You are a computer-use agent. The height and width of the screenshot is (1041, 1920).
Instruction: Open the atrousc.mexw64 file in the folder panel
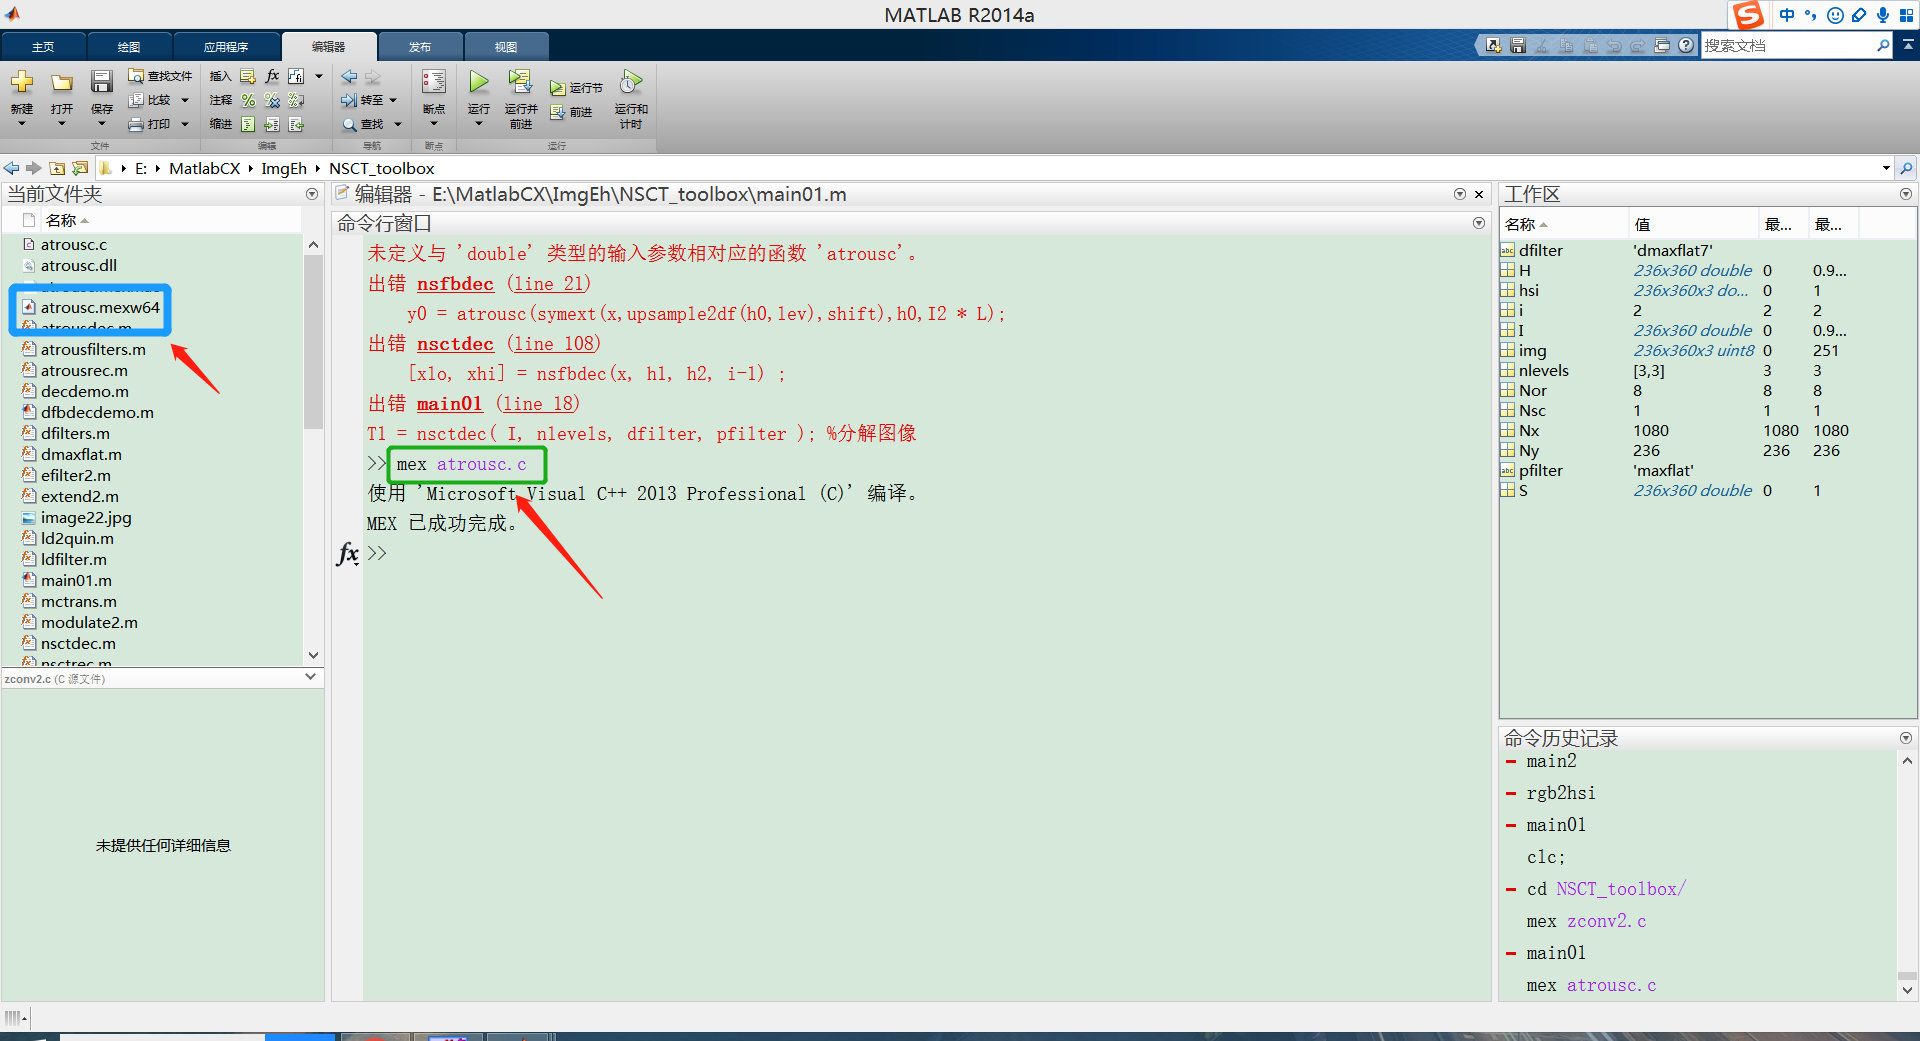(99, 308)
